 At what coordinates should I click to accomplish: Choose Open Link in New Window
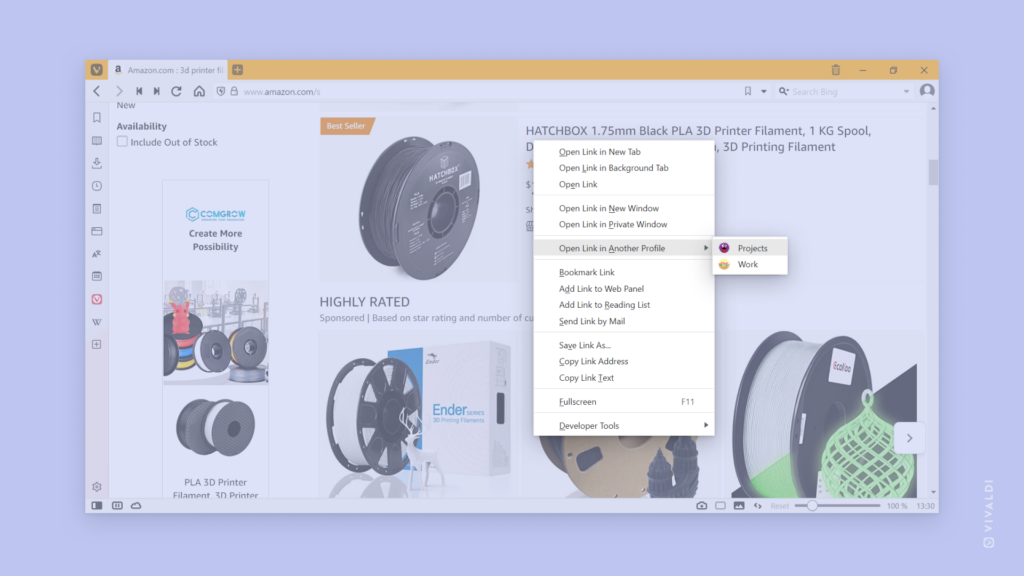624,208
